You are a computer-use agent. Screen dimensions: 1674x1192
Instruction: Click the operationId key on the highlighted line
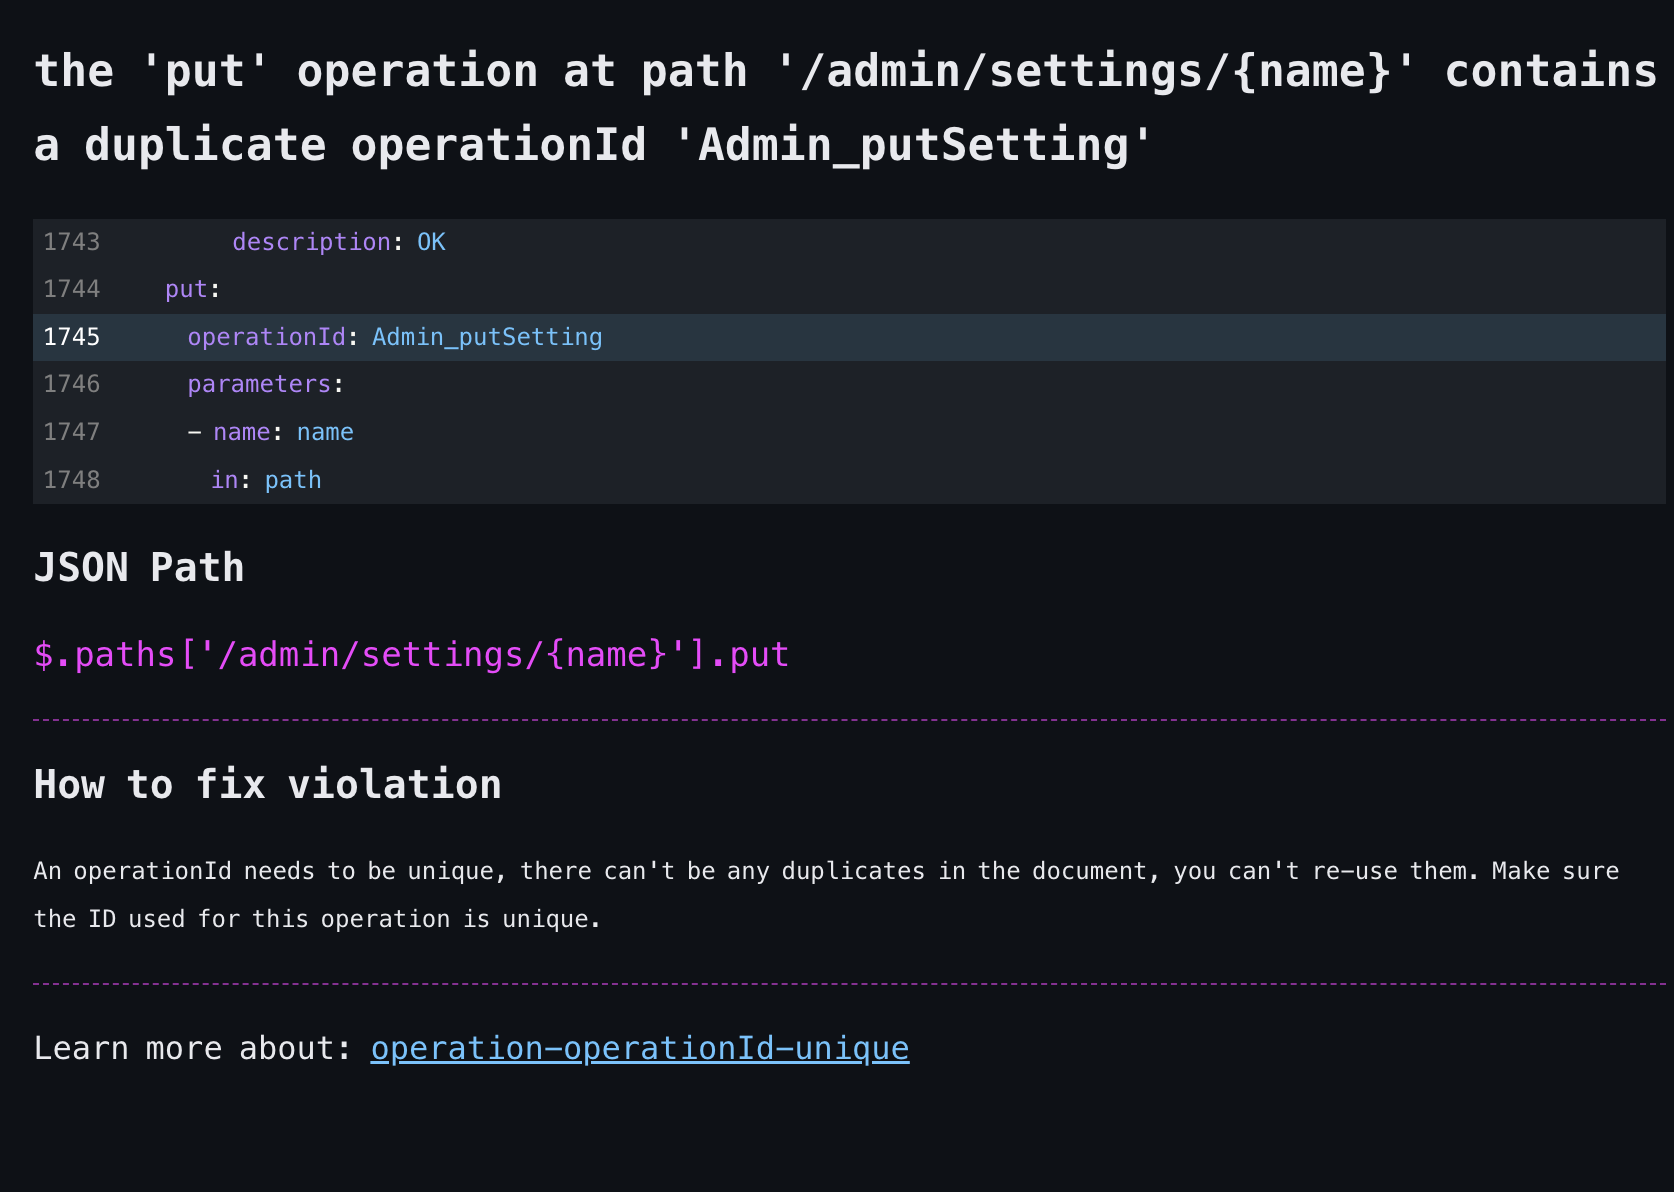(x=266, y=337)
